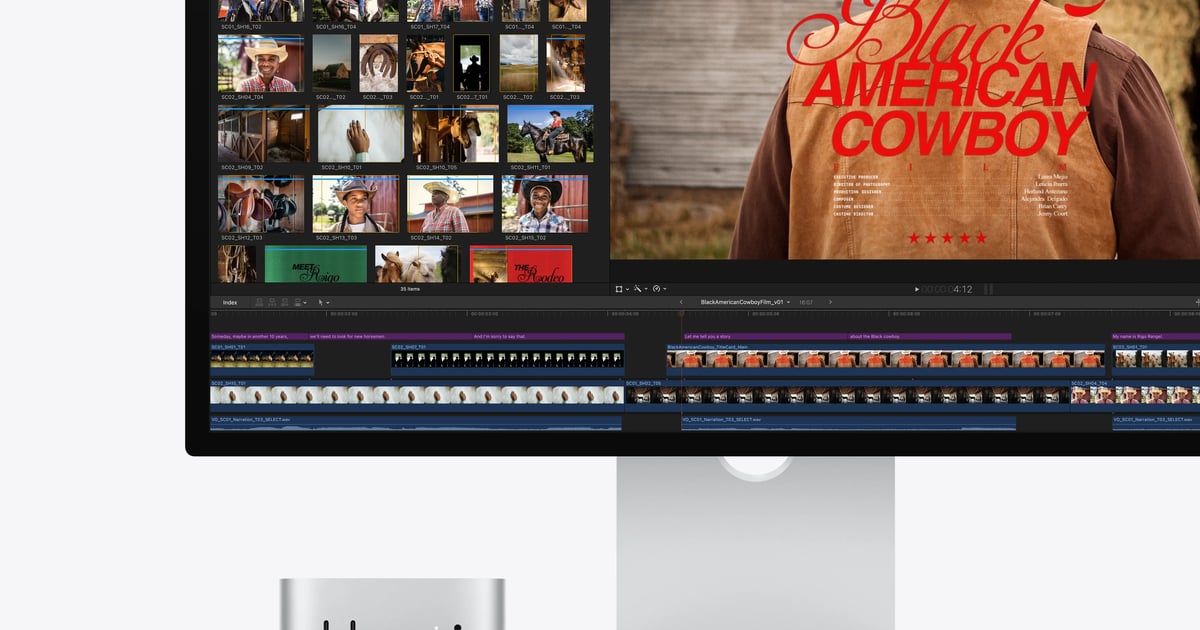Select the BlackAmericanCowboy_TitleCard_Main timeline clip

tap(886, 359)
